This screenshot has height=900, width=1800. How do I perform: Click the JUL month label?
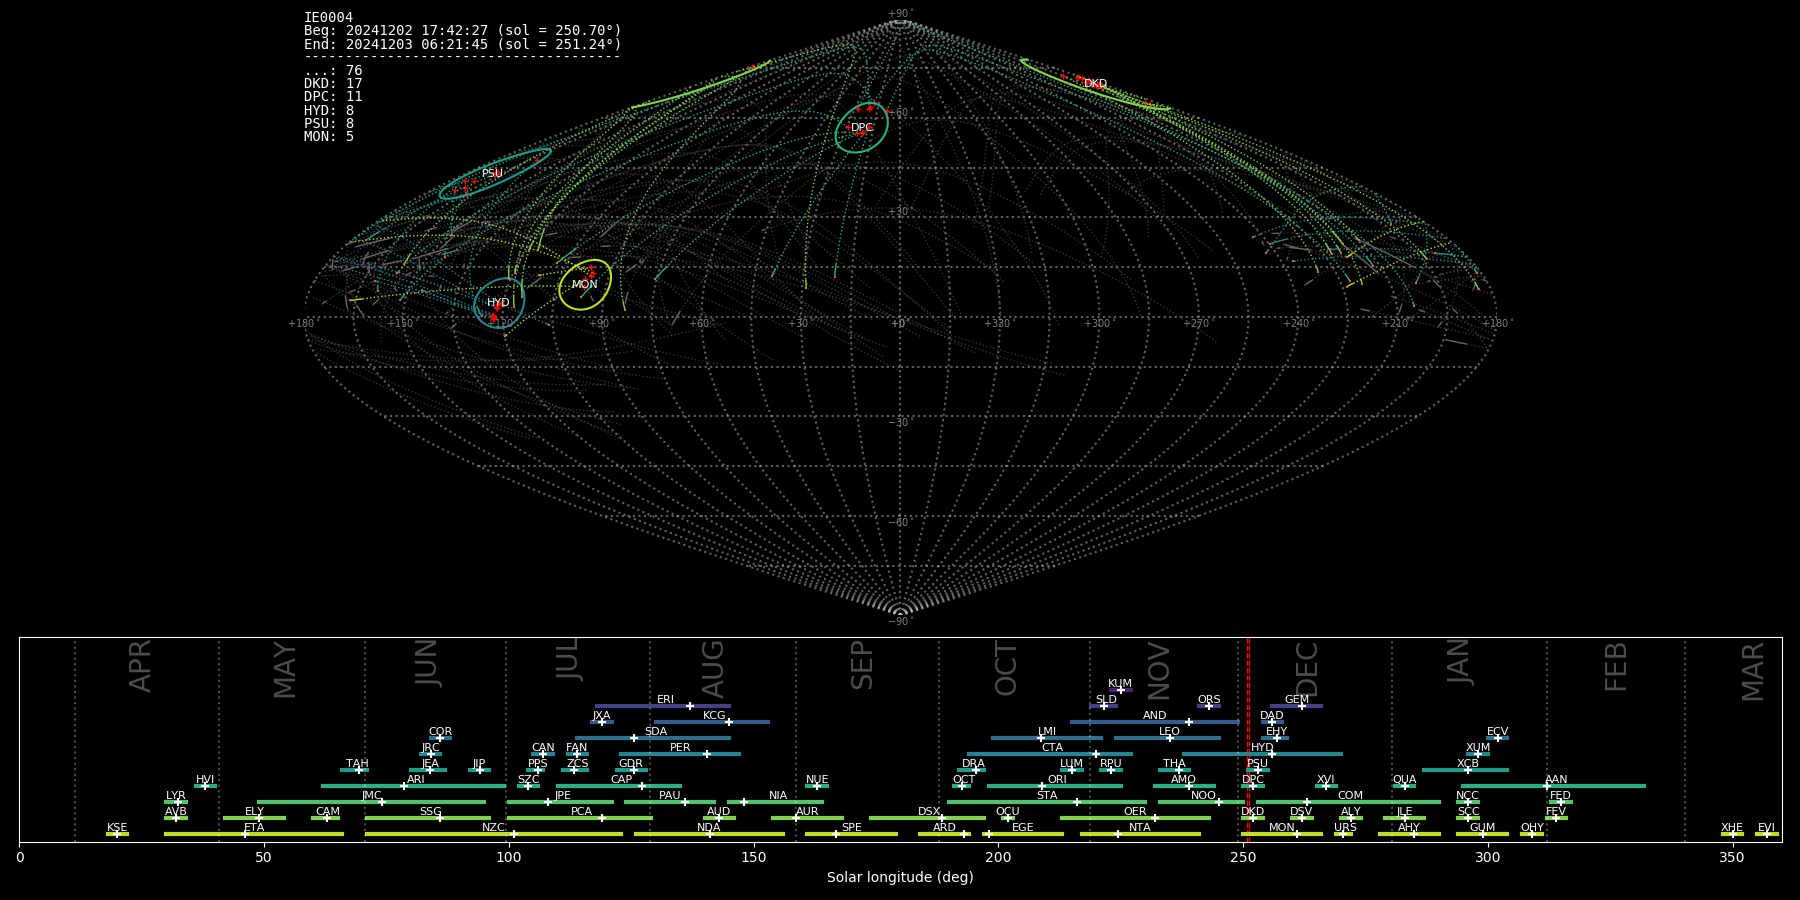click(x=567, y=660)
